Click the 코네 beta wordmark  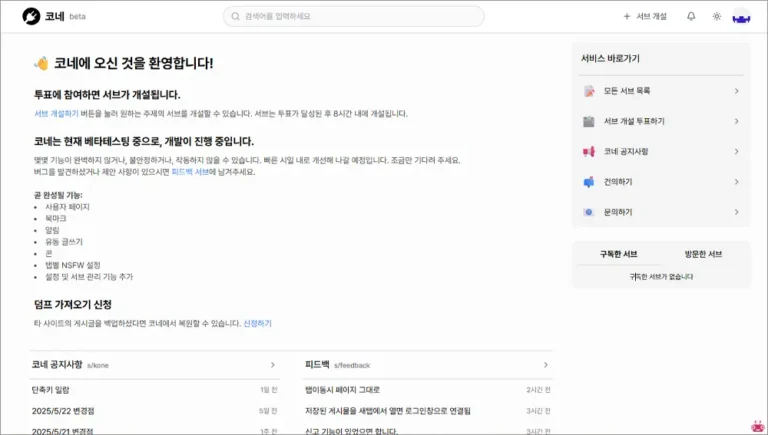coord(65,16)
